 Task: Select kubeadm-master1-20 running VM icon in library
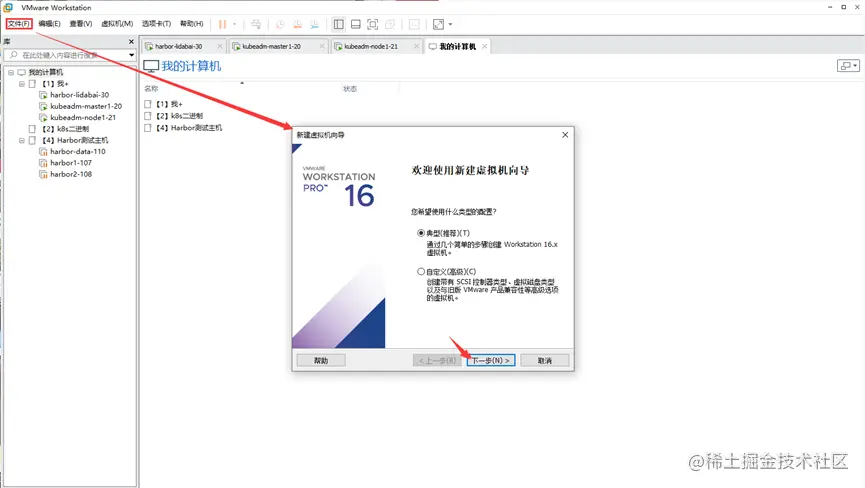pos(43,106)
